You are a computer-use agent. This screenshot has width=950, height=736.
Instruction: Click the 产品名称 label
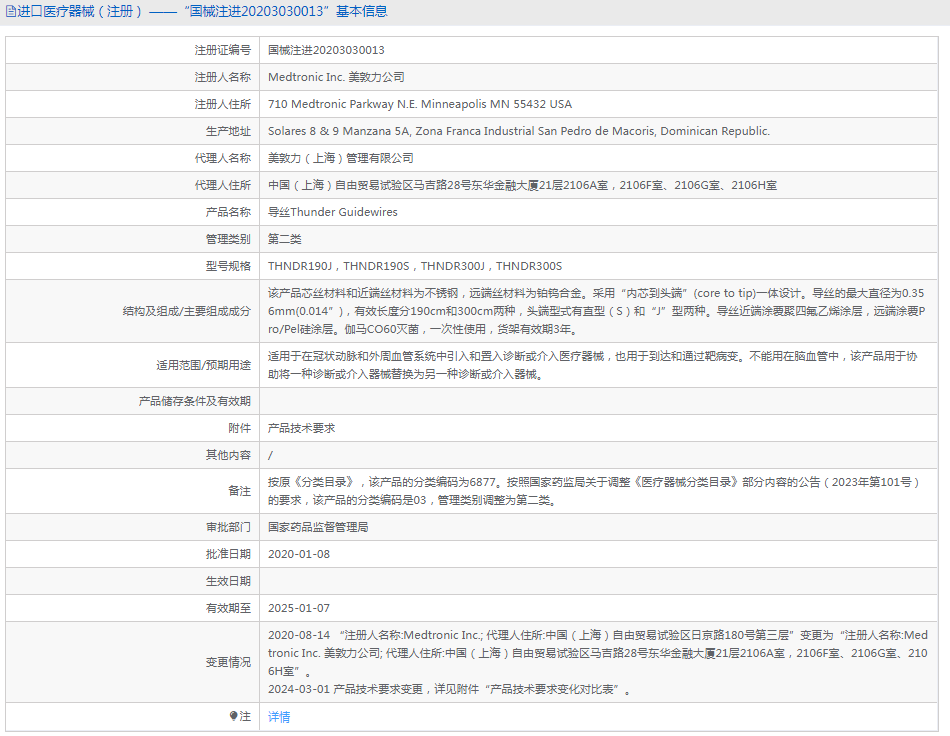click(x=228, y=212)
